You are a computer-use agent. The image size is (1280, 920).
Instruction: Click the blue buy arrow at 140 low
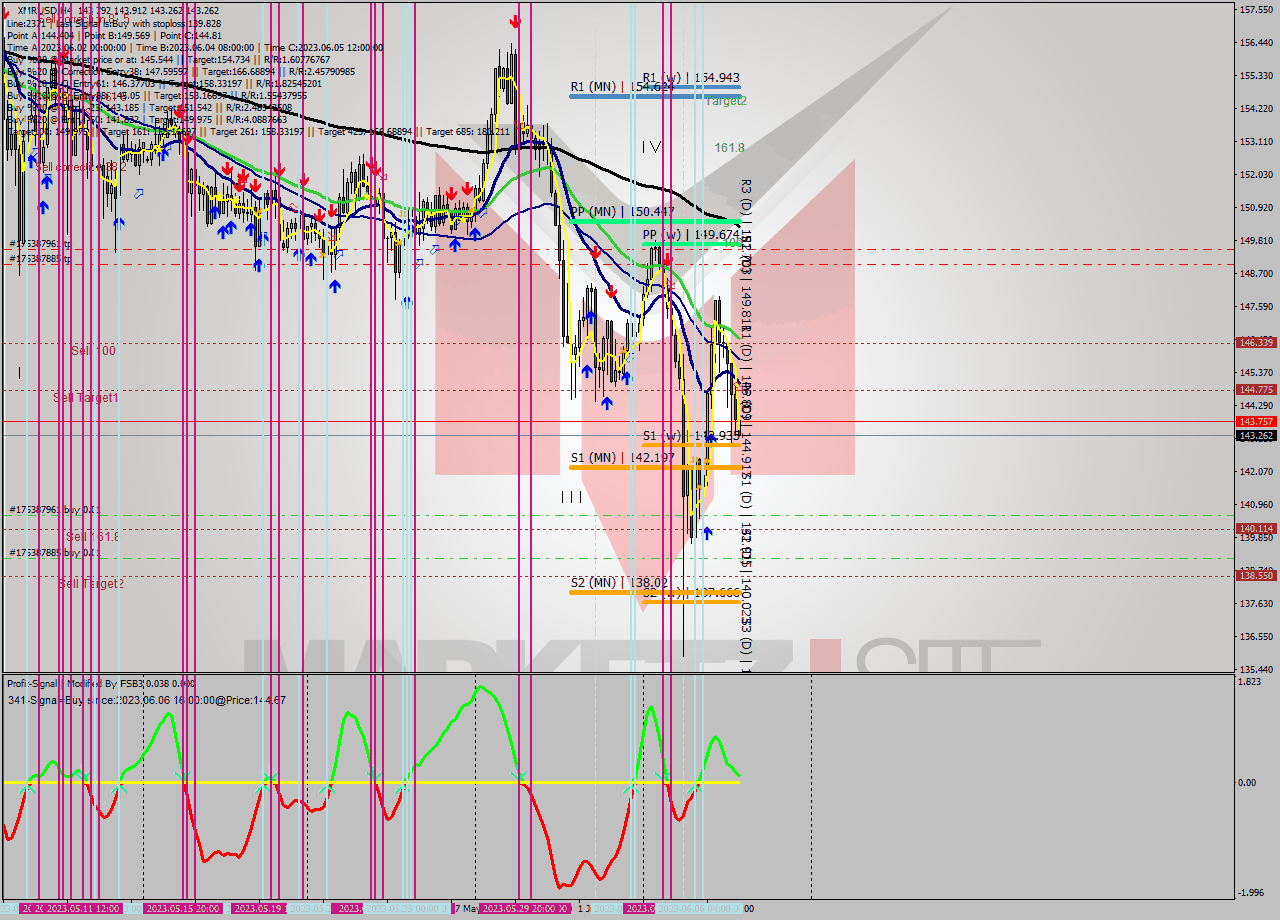point(707,533)
